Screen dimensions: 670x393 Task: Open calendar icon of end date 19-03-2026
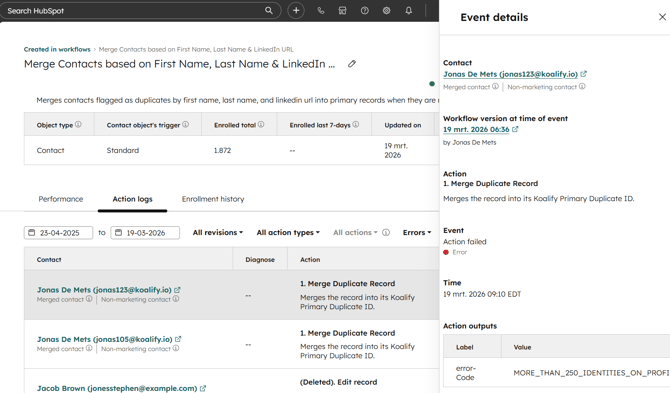pos(118,232)
